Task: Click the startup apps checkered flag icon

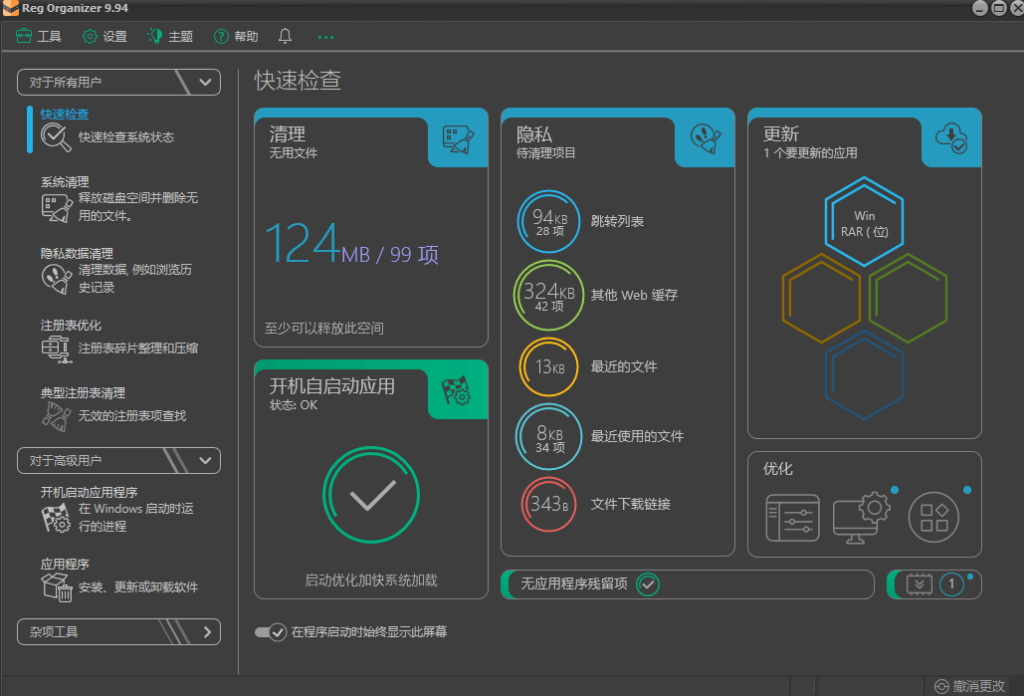Action: 56,518
